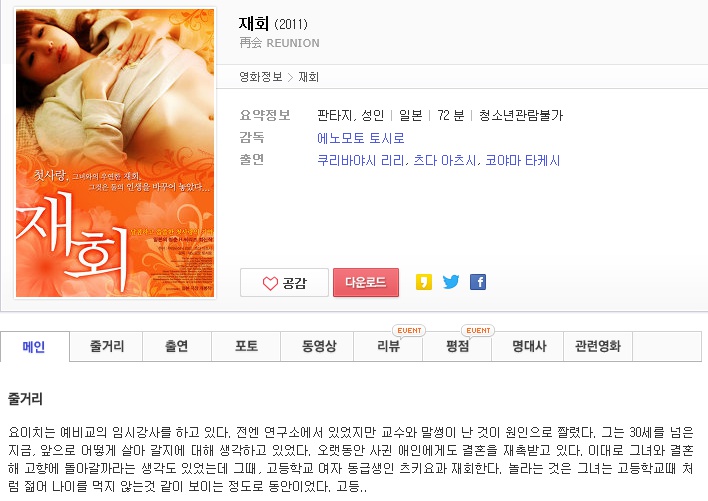This screenshot has height=501, width=708.
Task: Go to the 포토 tab
Action: 246,347
